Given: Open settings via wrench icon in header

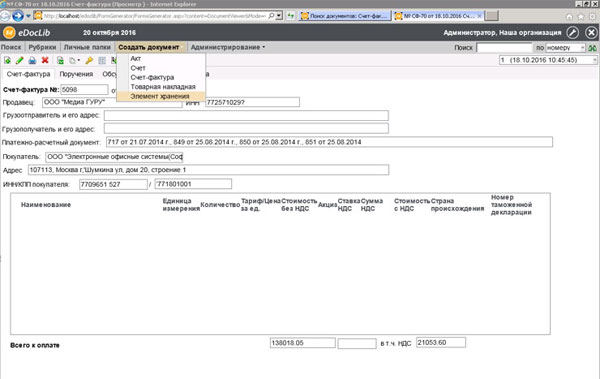Looking at the screenshot, I should point(572,33).
